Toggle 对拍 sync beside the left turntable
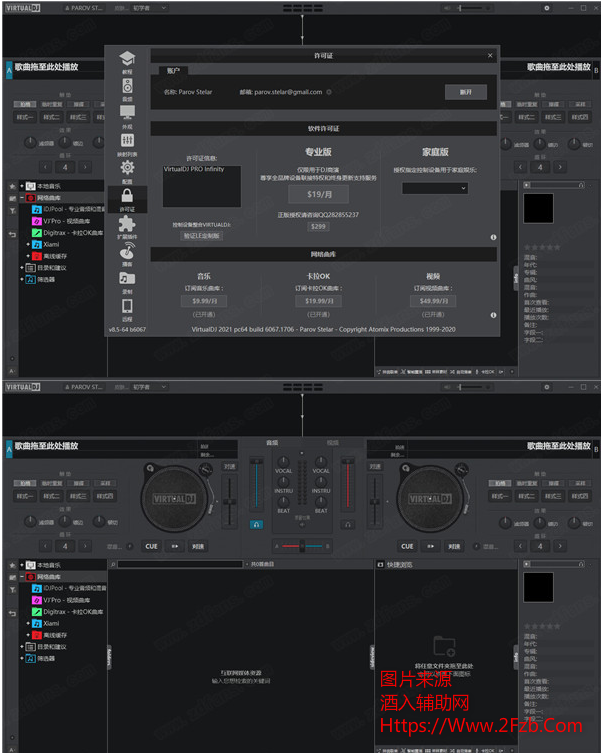 230,465
